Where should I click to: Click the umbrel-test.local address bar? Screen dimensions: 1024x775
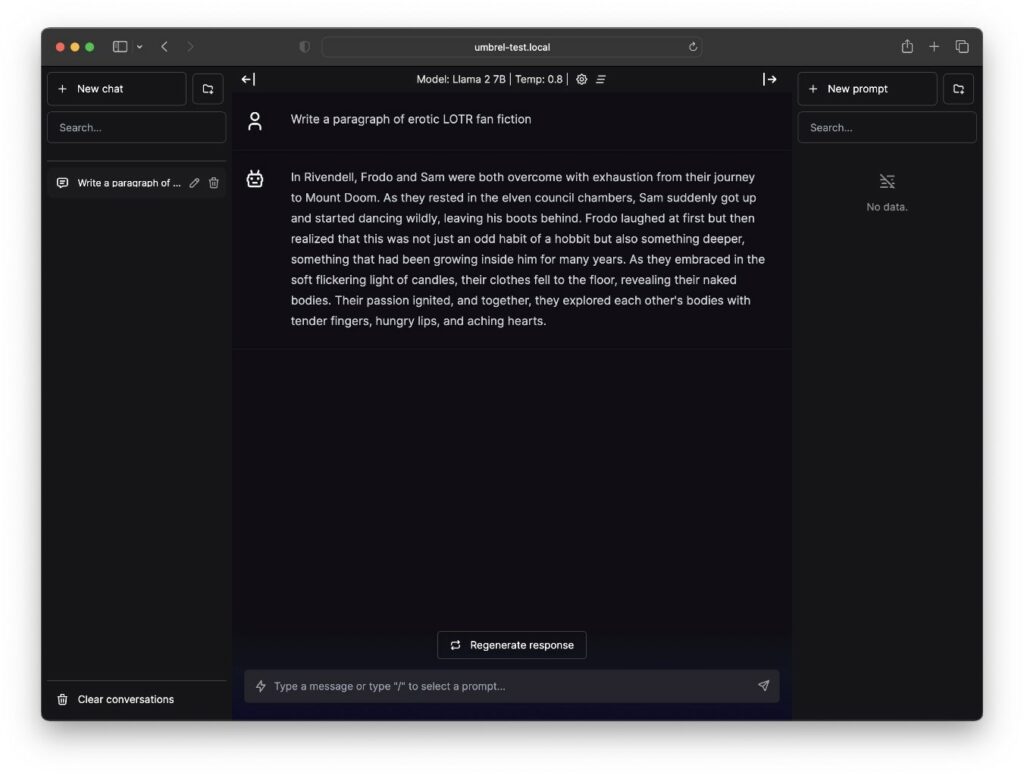[x=512, y=47]
